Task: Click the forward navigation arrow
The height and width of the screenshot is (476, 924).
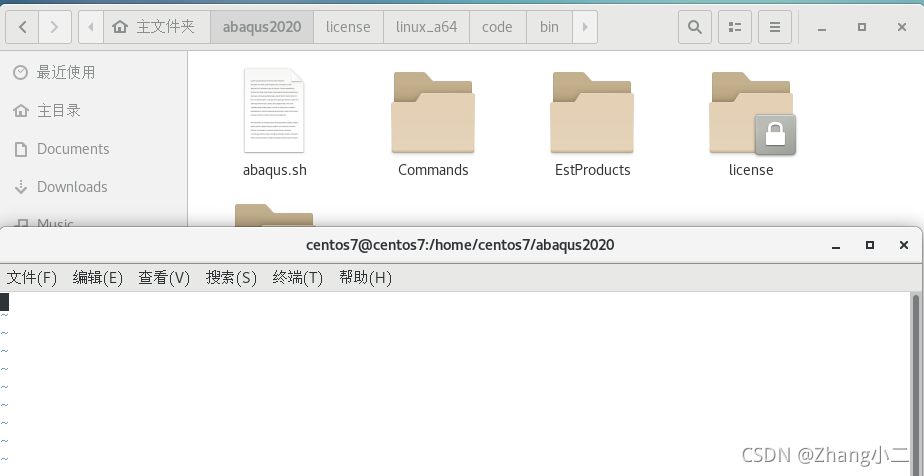Action: [x=55, y=27]
